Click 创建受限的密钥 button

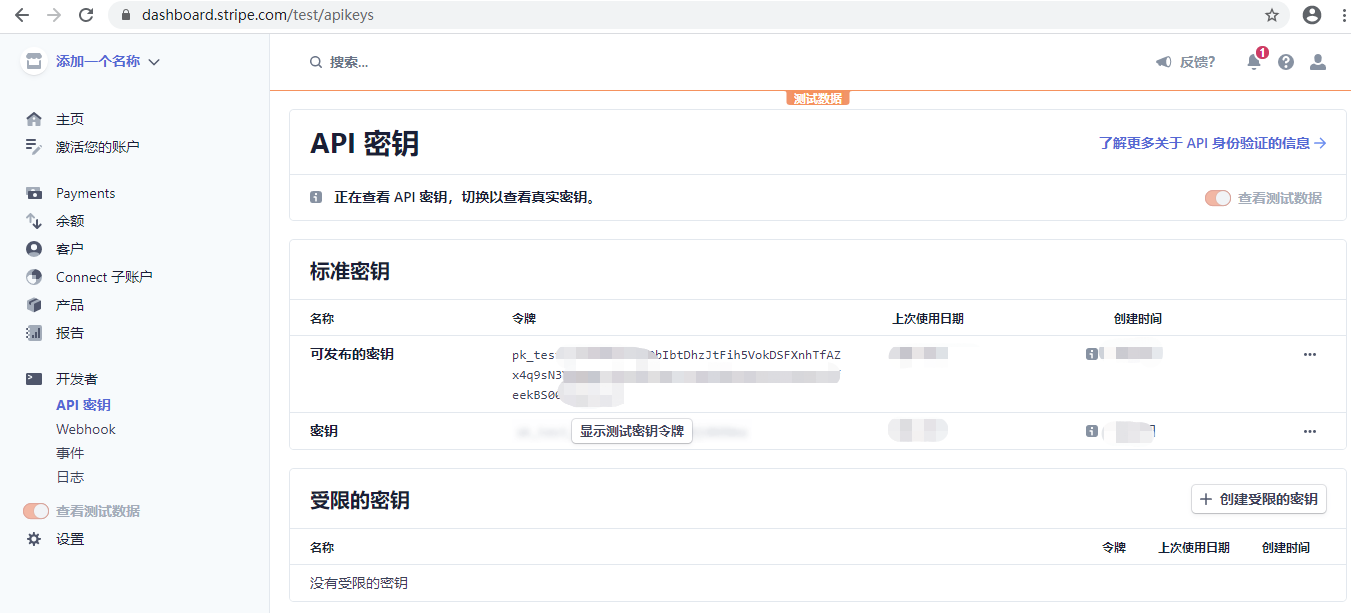[x=1259, y=499]
